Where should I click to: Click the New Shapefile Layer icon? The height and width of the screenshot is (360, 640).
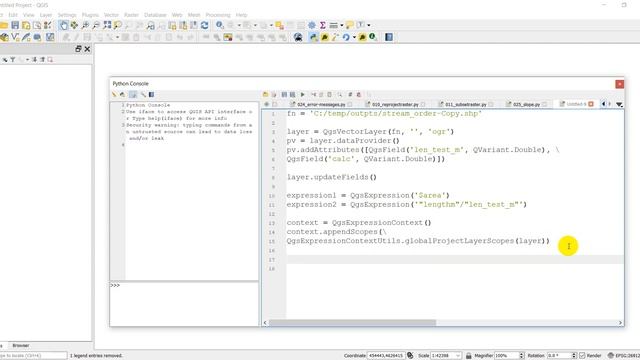15,37
